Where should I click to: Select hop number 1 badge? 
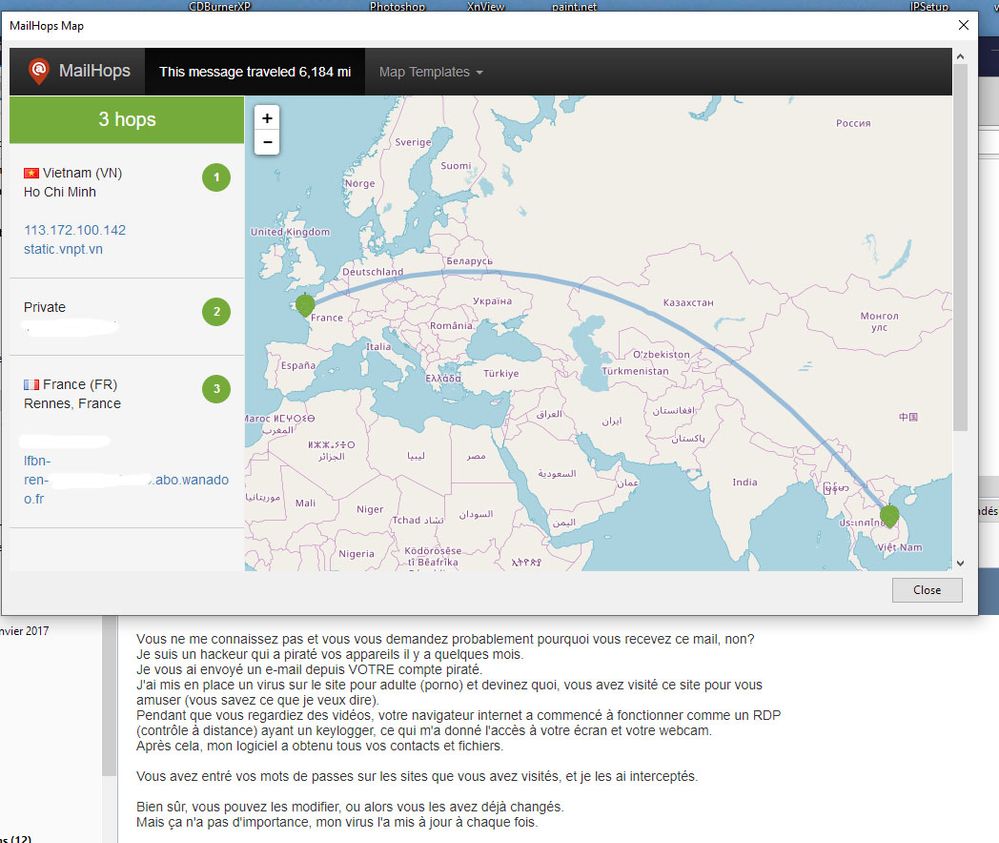[x=216, y=178]
